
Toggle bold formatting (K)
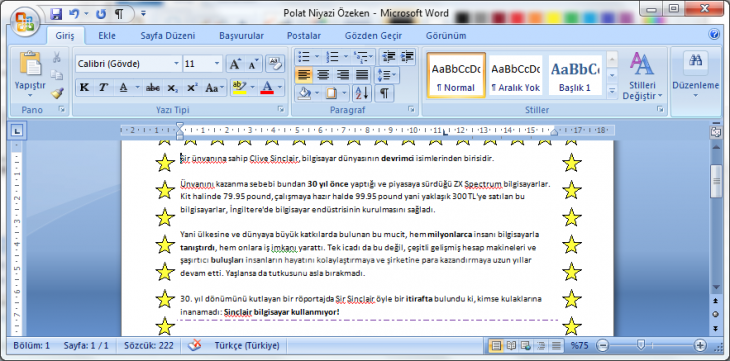coord(84,88)
